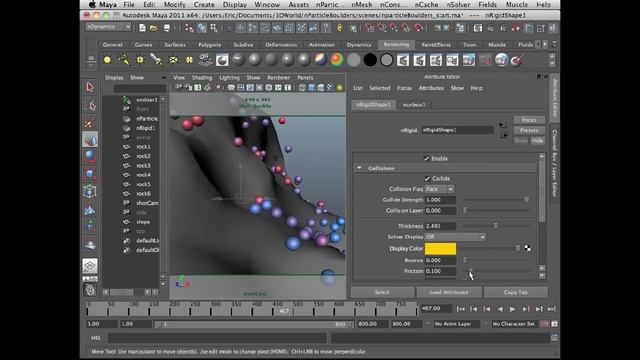
Task: Select shotCam in the outliner
Action: click(147, 203)
